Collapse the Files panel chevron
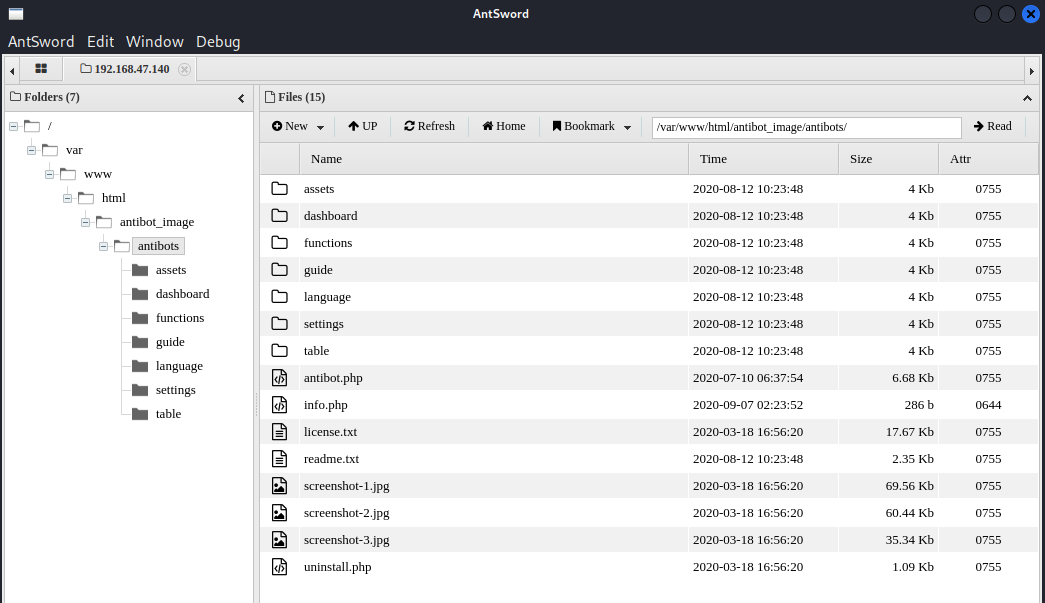 point(1027,98)
